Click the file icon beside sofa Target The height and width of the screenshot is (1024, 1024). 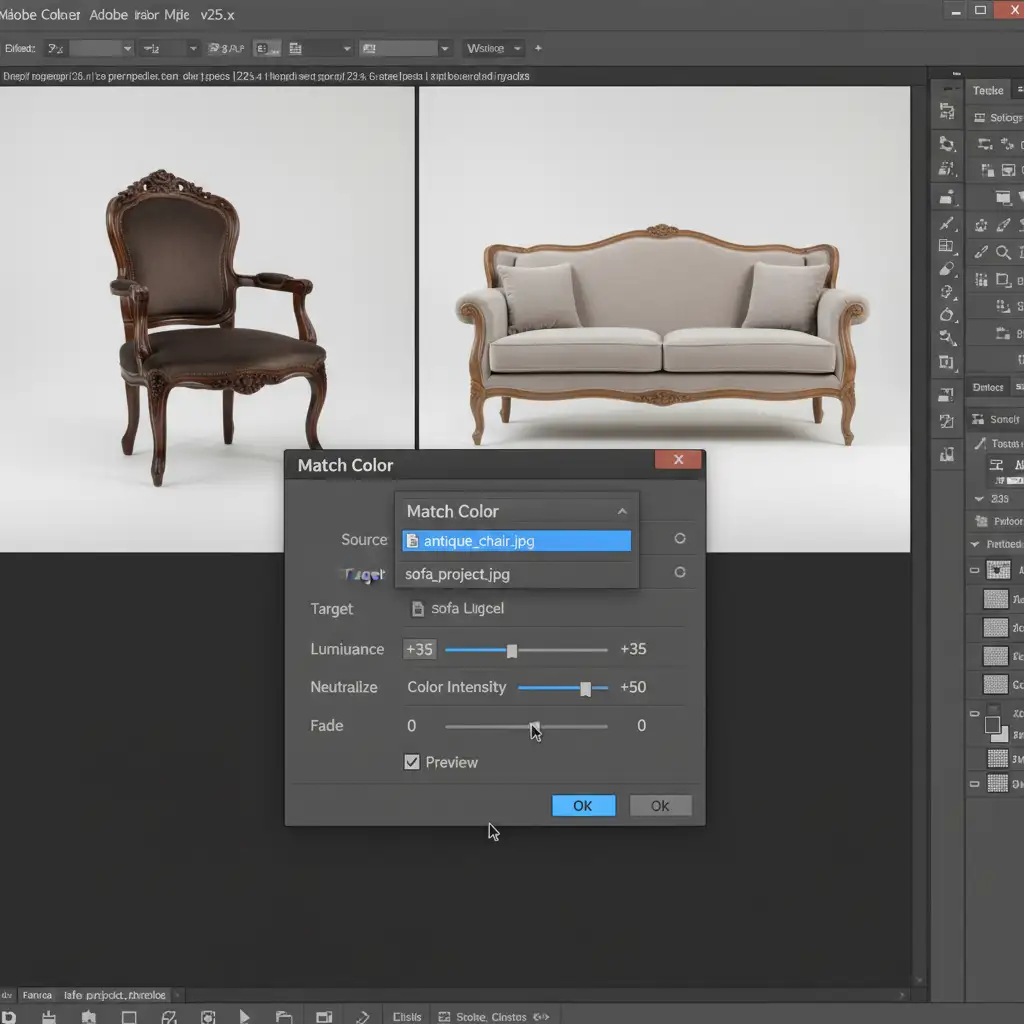(418, 608)
